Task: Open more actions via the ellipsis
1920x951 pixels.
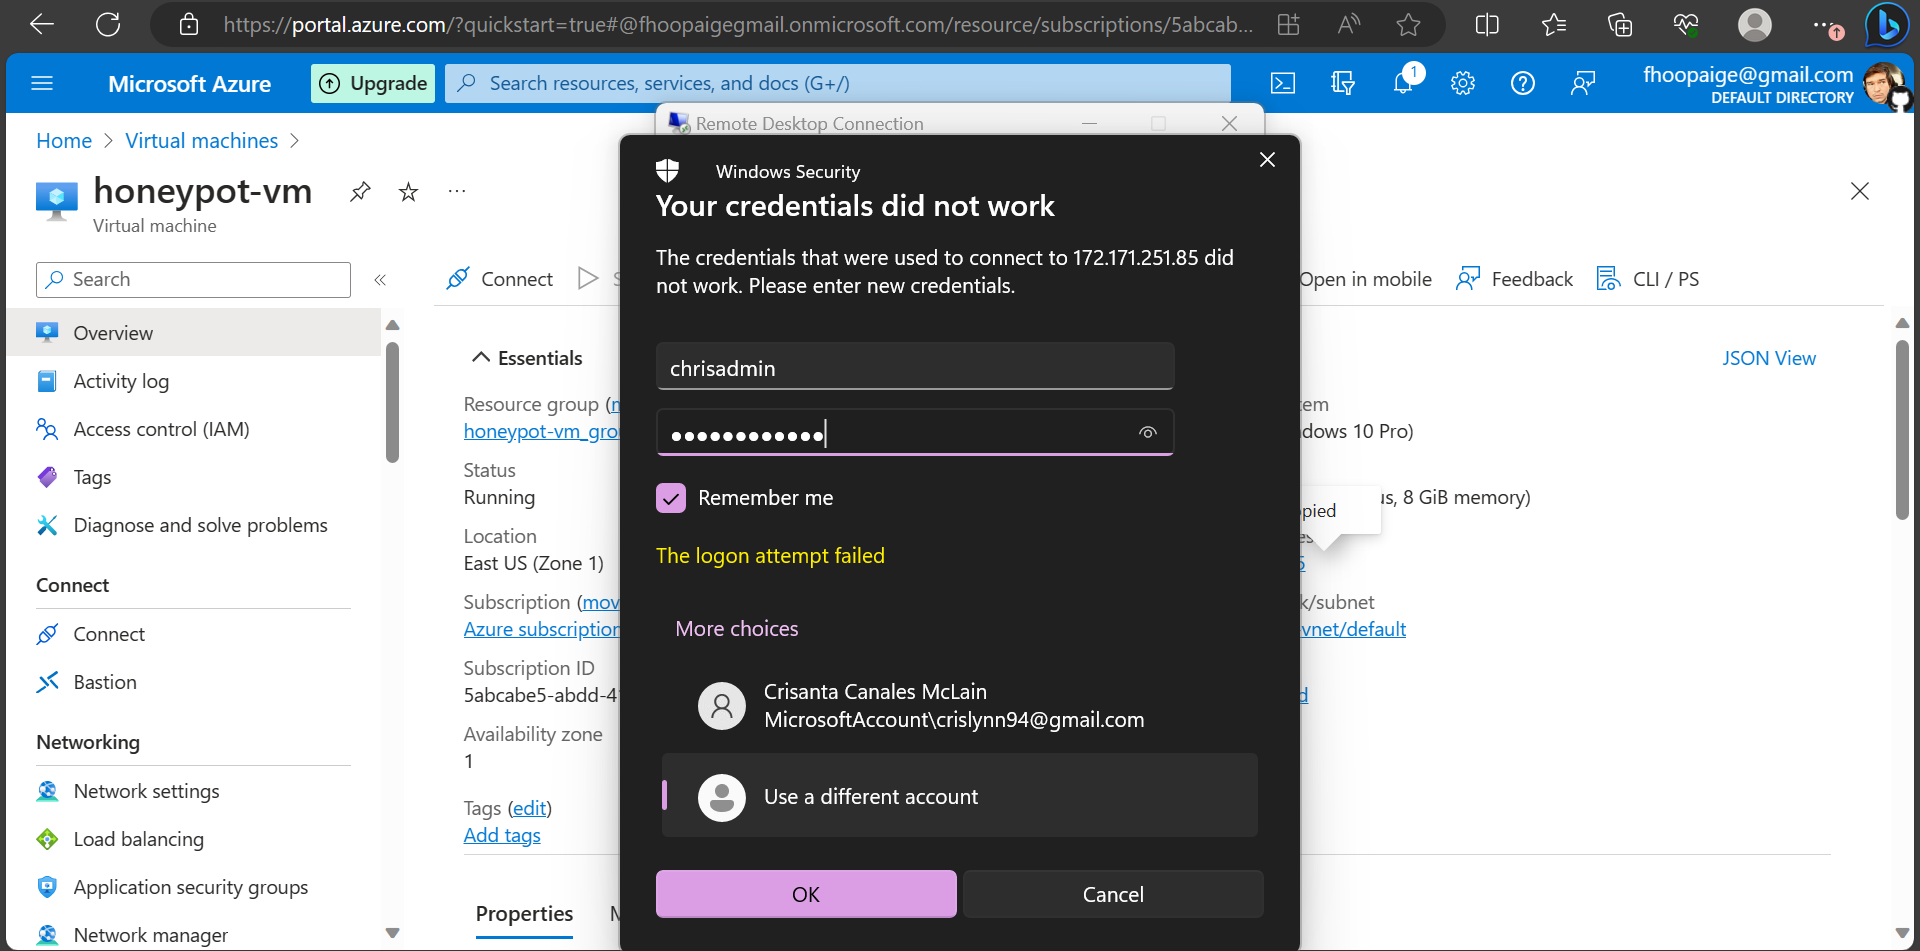Action: point(457,191)
